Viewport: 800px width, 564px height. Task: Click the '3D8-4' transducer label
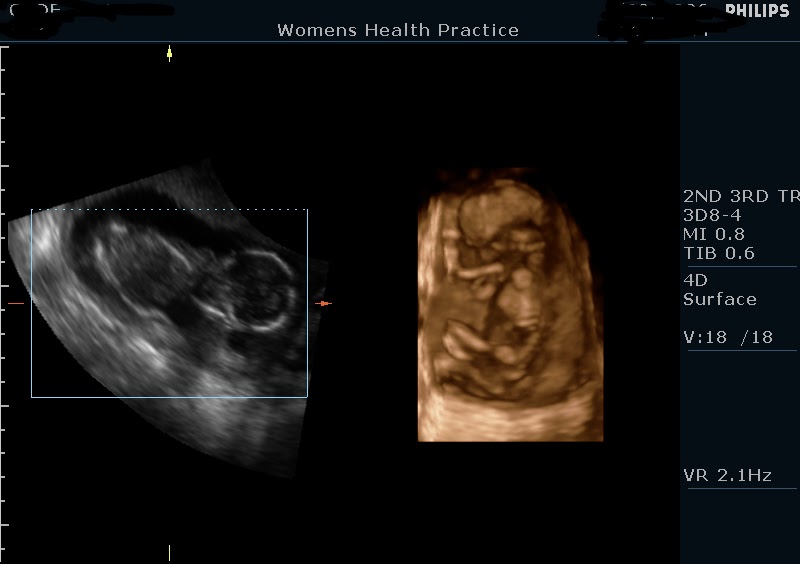pos(712,215)
